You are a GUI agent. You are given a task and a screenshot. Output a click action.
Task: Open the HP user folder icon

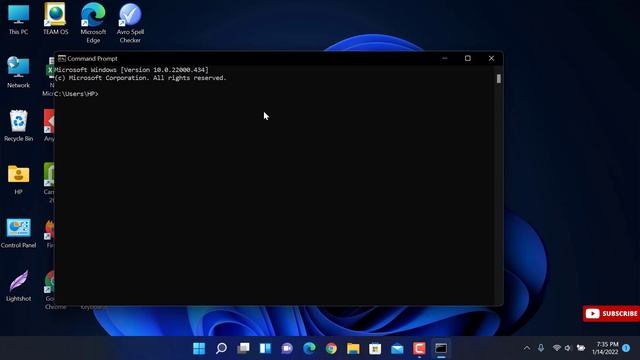[x=18, y=179]
